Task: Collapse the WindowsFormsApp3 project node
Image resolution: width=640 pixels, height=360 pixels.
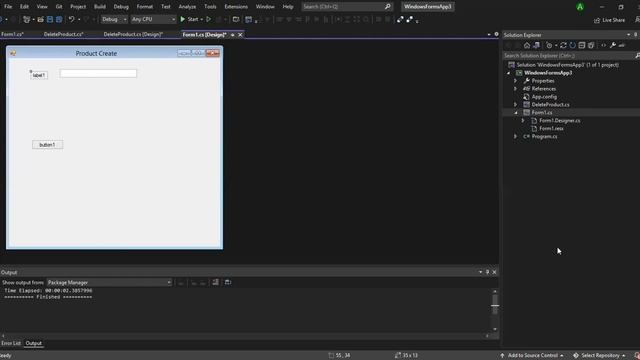Action: click(509, 73)
